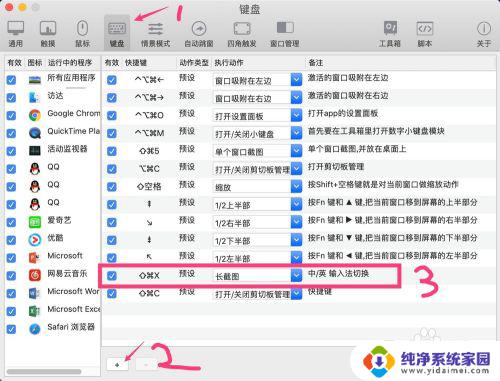The image size is (500, 381).
Task: Select the 单个窗口截图,并放在桌面上 note cell
Action: (x=357, y=149)
